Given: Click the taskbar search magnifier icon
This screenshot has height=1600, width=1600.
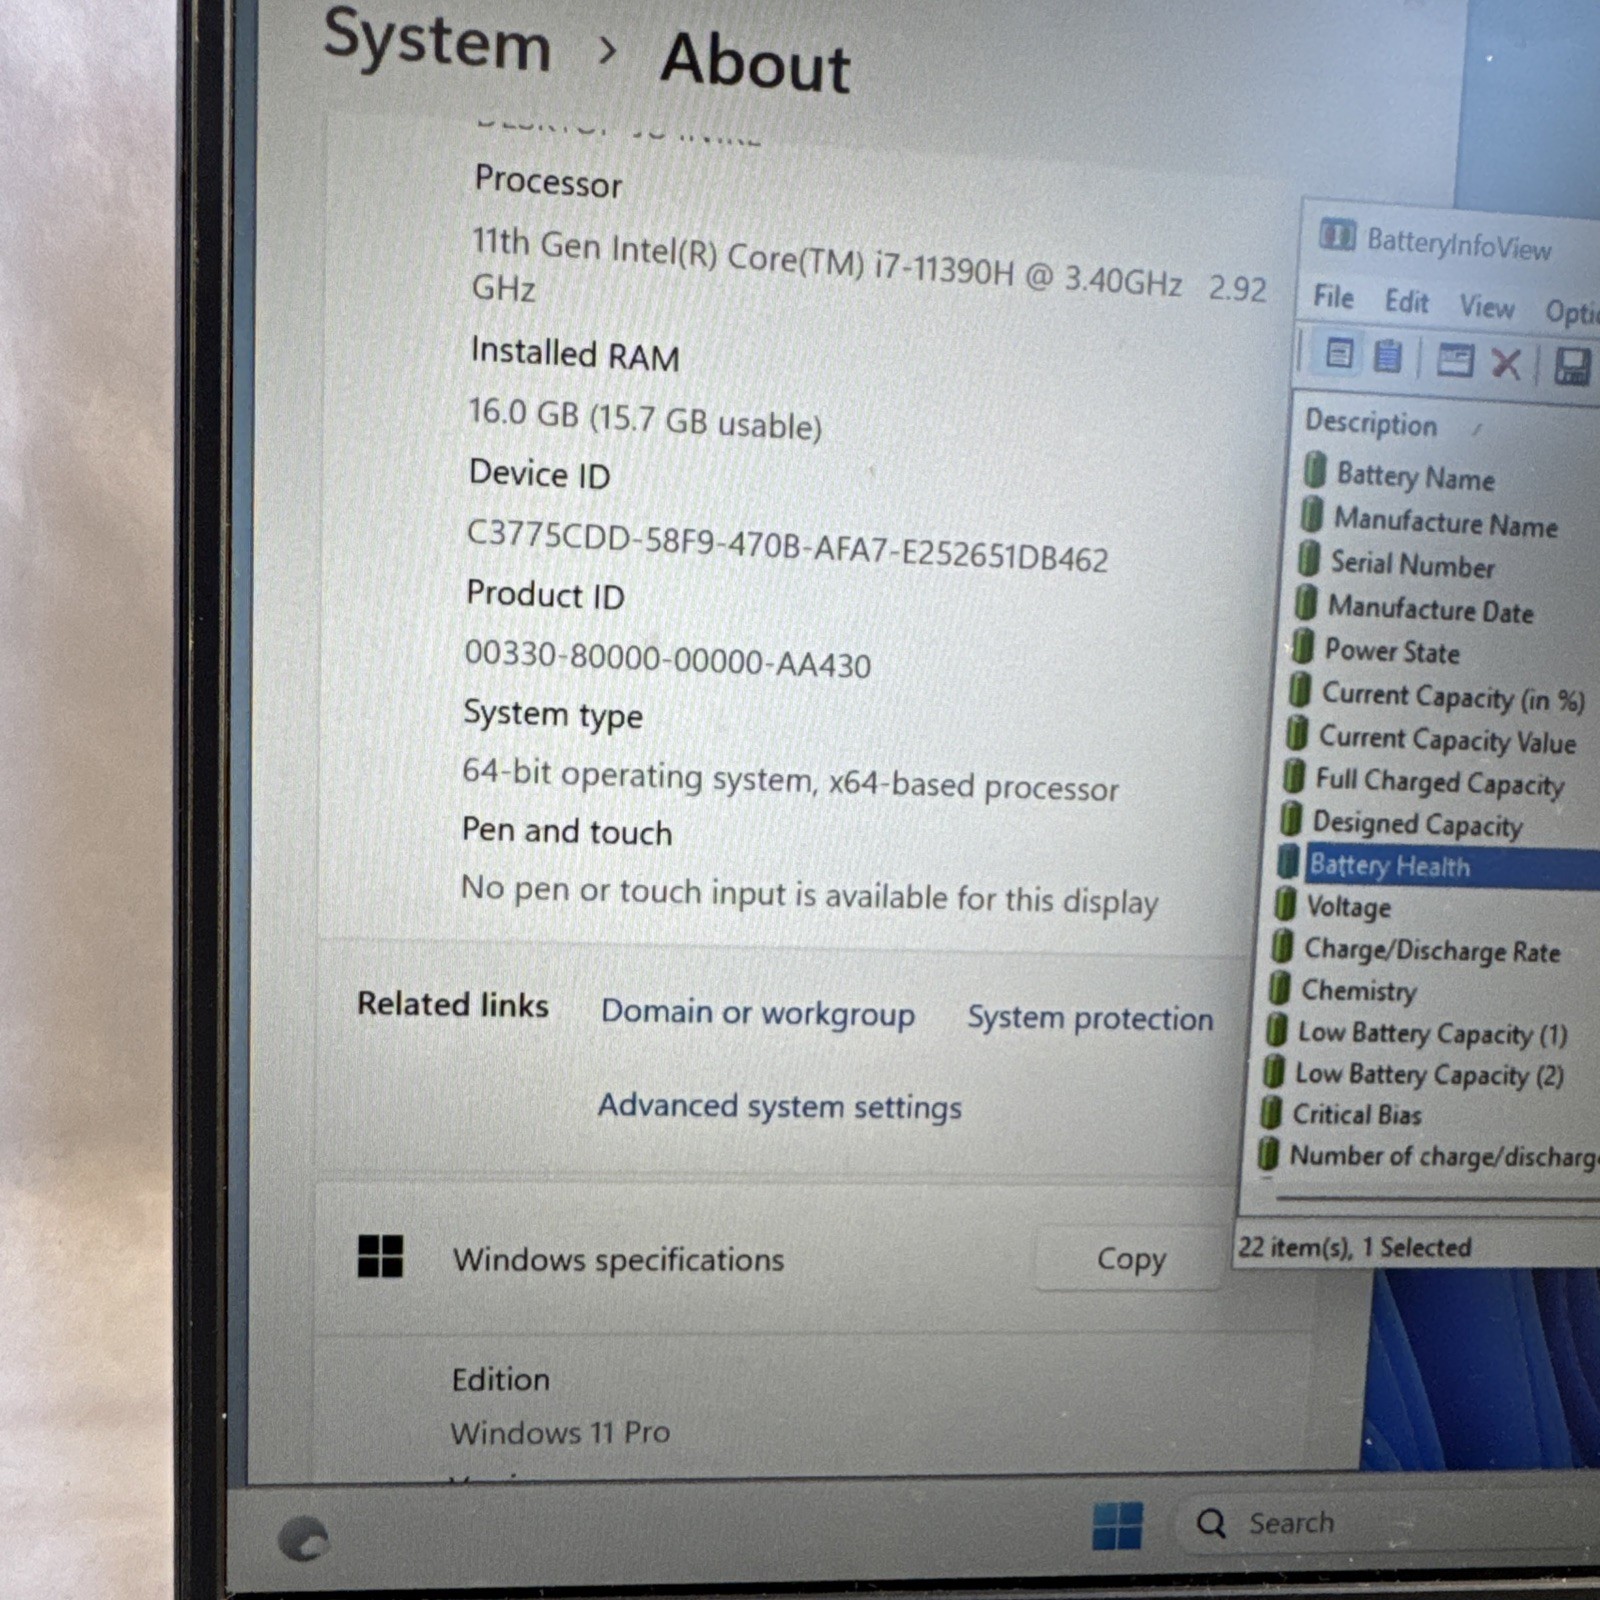Looking at the screenshot, I should tap(1211, 1523).
